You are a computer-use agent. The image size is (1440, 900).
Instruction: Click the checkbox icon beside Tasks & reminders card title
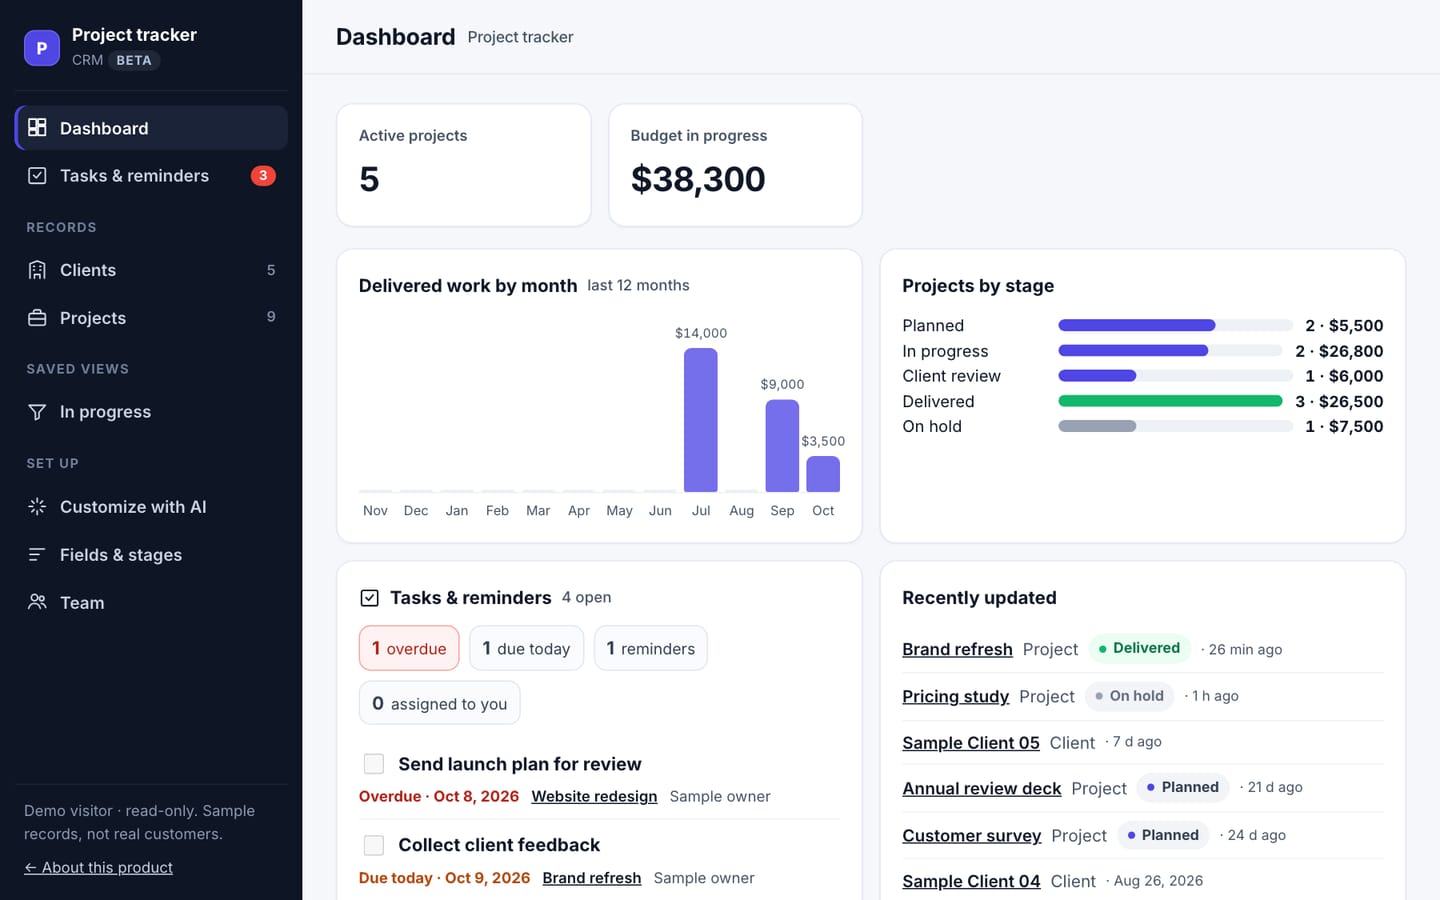[369, 598]
